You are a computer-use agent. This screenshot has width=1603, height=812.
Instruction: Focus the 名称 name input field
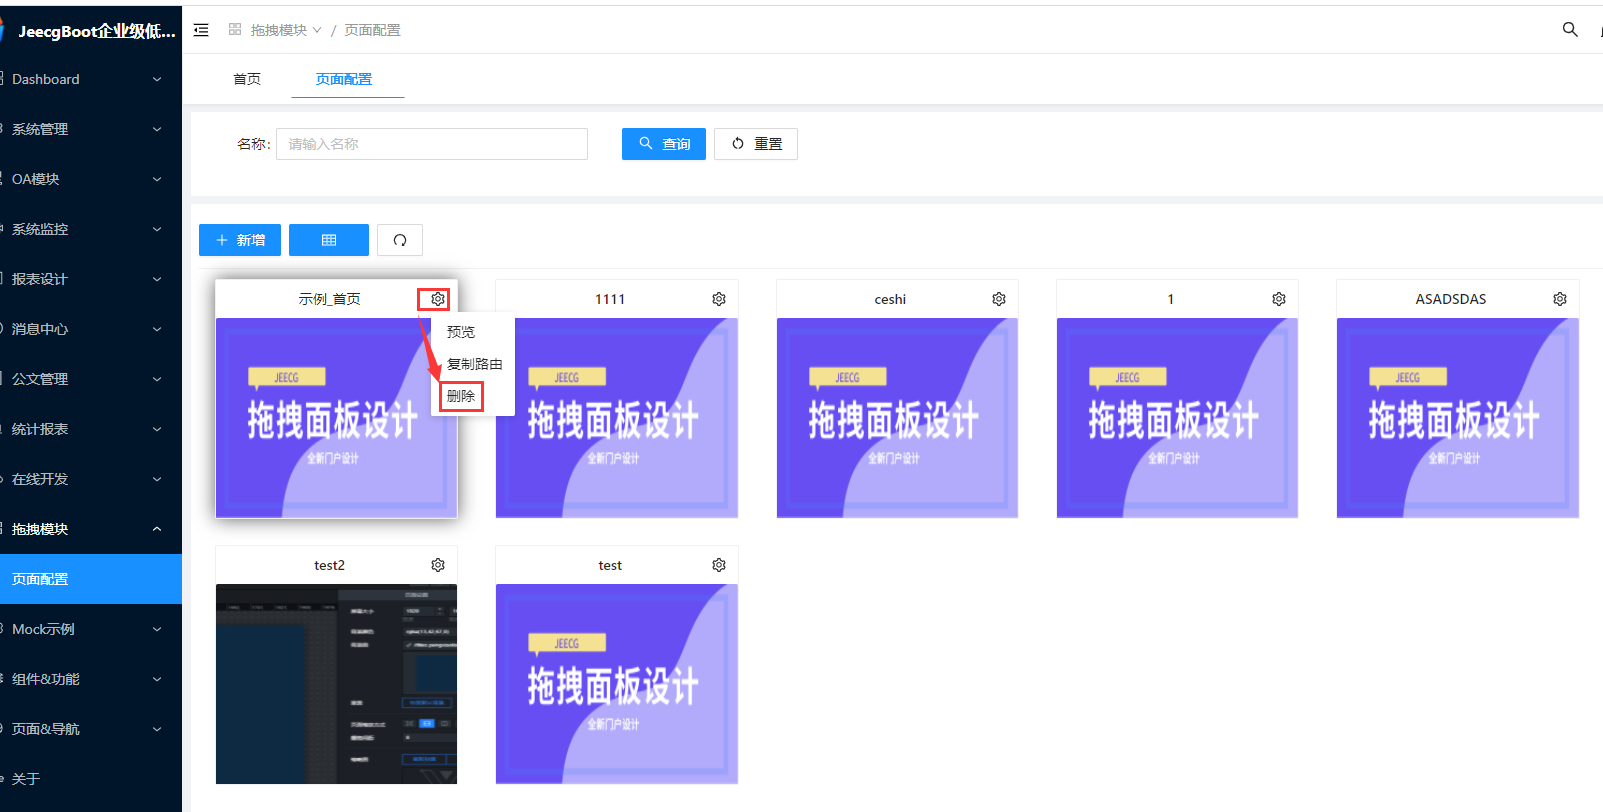(x=432, y=144)
